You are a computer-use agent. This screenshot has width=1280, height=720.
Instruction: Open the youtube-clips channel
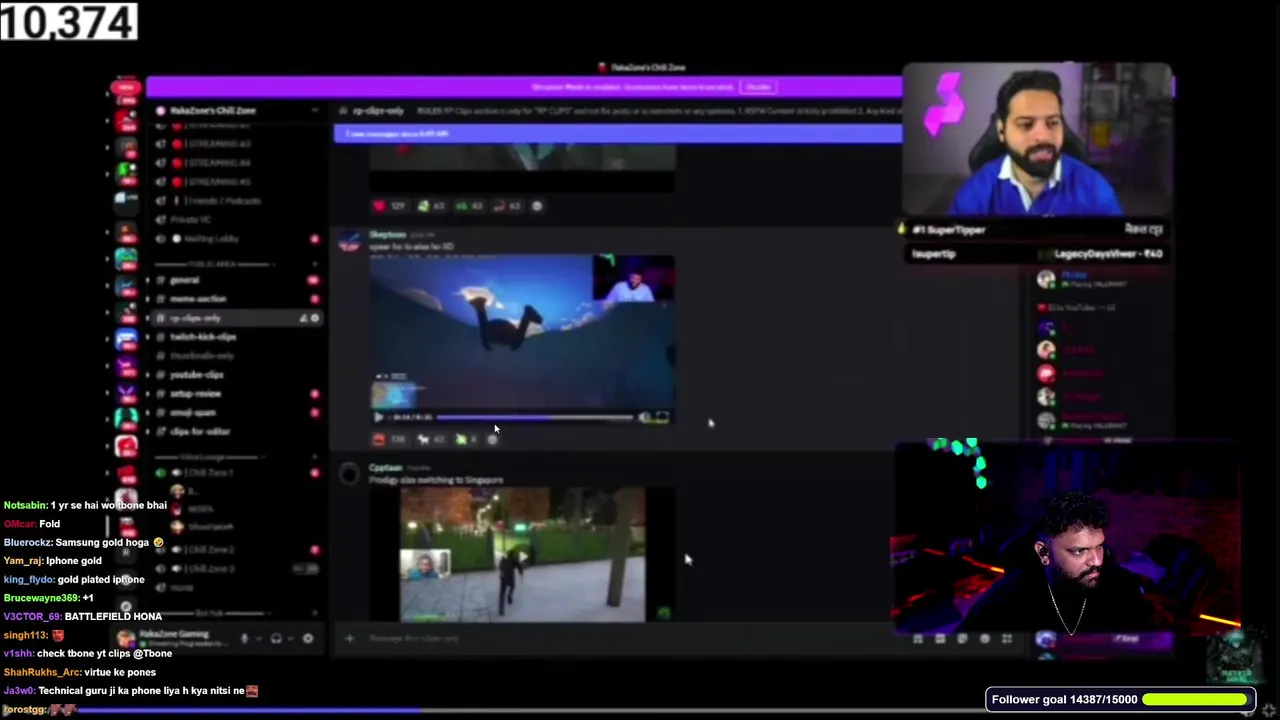click(197, 375)
